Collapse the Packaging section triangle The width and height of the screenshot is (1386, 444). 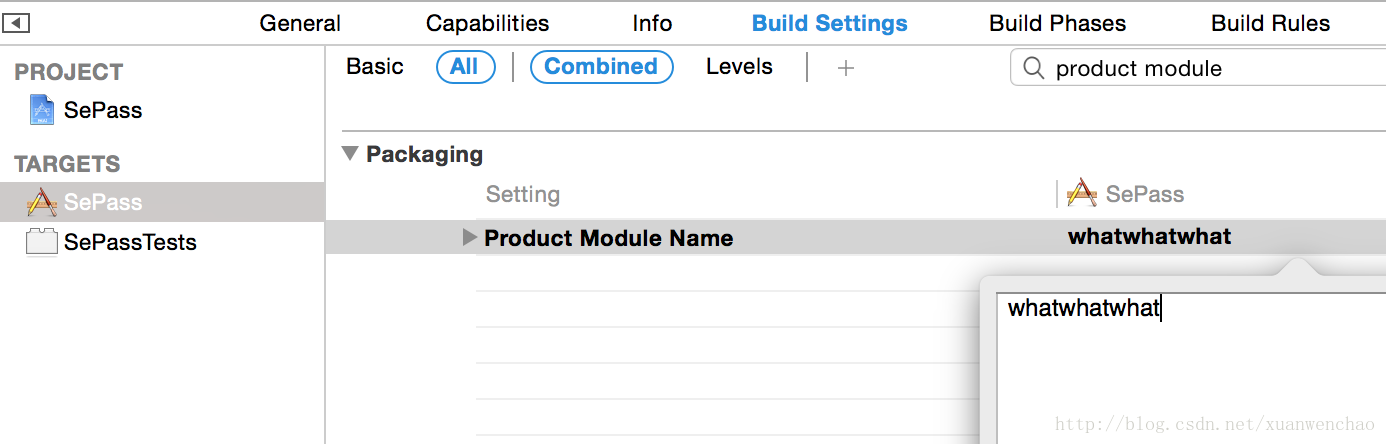pos(349,154)
